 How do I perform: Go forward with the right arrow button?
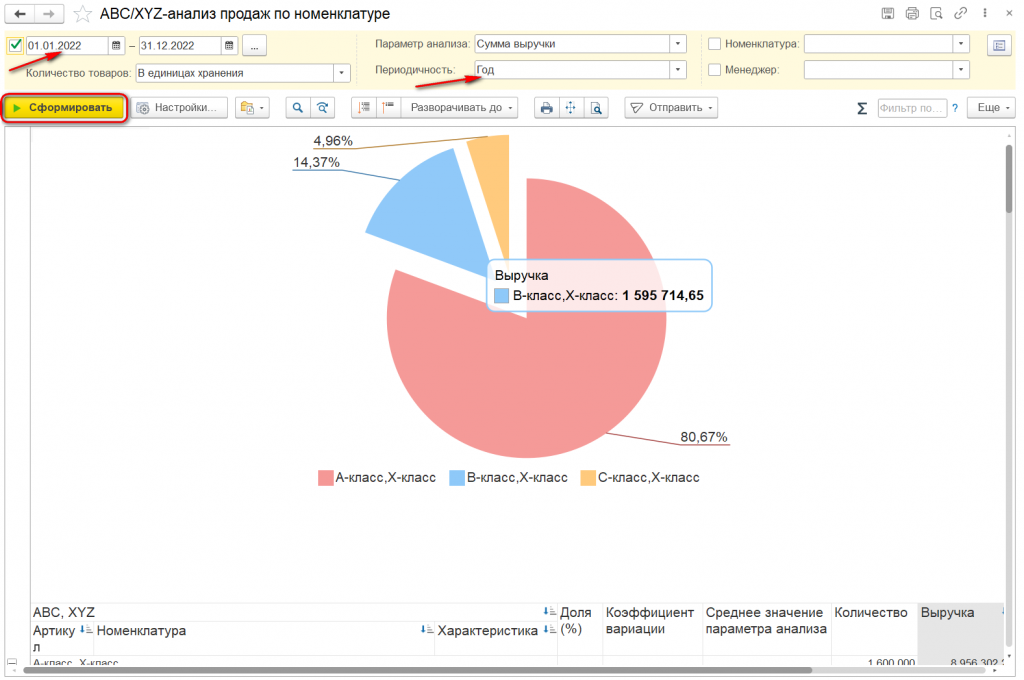49,14
